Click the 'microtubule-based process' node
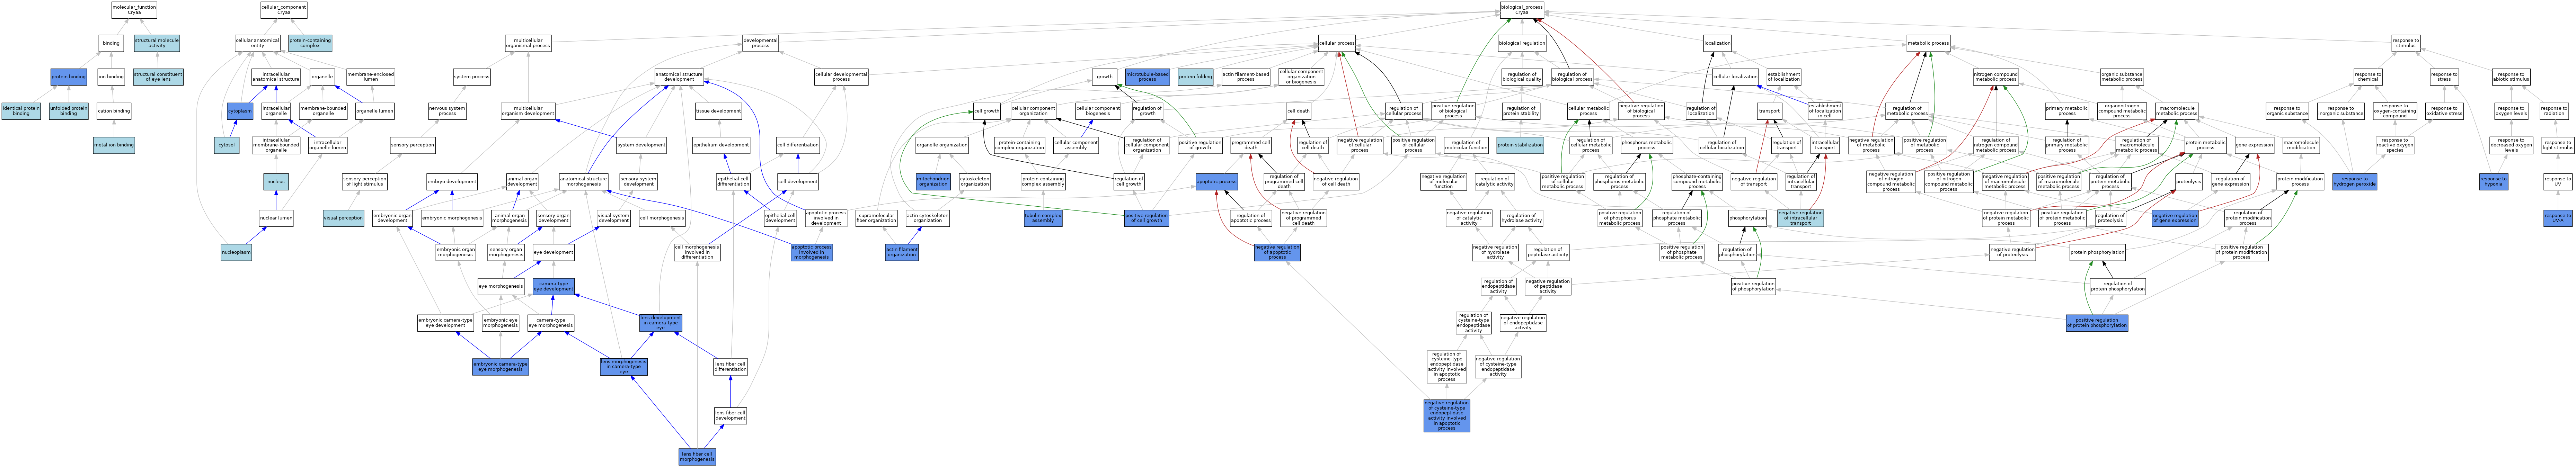The height and width of the screenshot is (467, 2576). coord(1147,77)
